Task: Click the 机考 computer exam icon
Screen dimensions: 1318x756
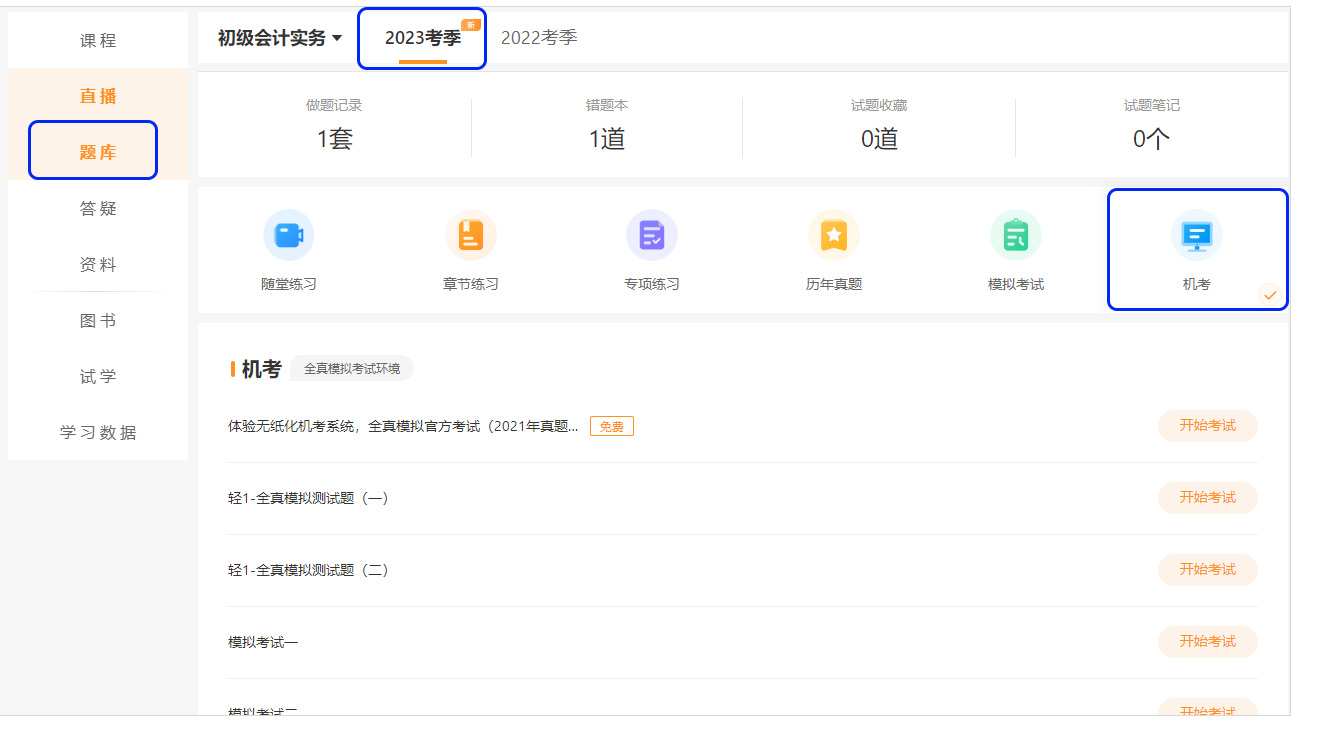Action: (1196, 248)
